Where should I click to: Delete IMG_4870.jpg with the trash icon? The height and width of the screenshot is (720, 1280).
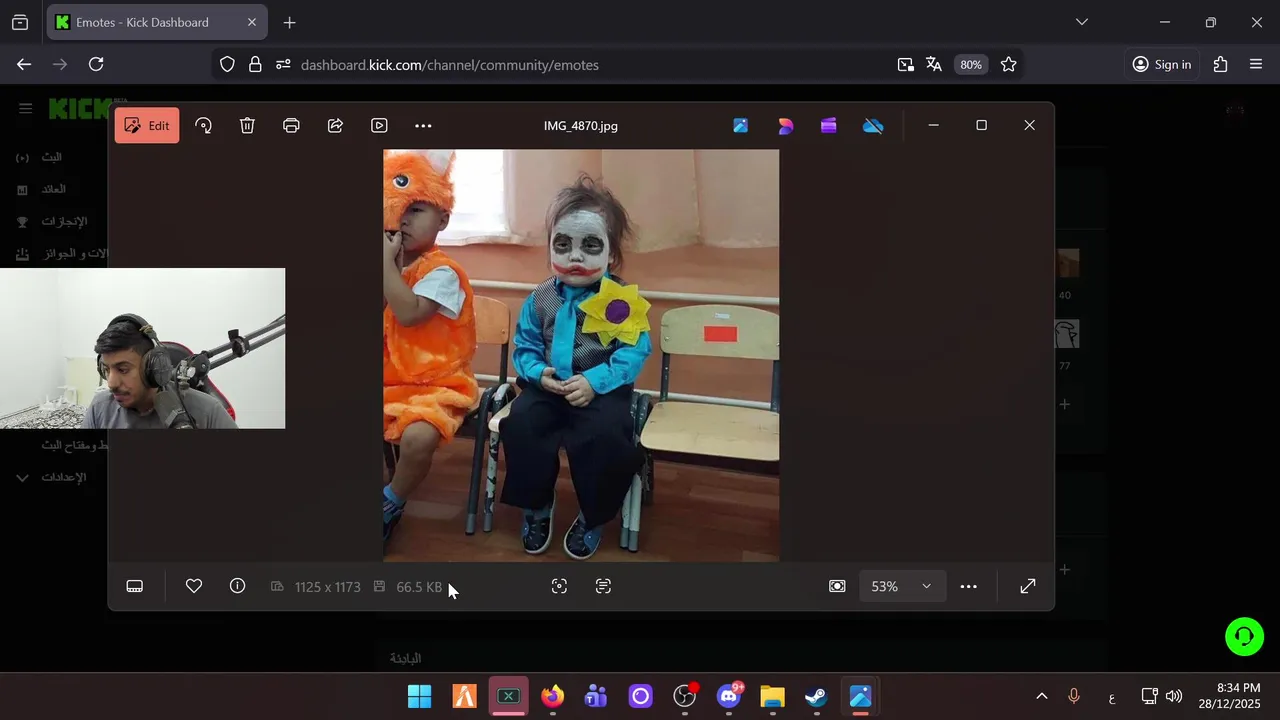click(x=247, y=125)
